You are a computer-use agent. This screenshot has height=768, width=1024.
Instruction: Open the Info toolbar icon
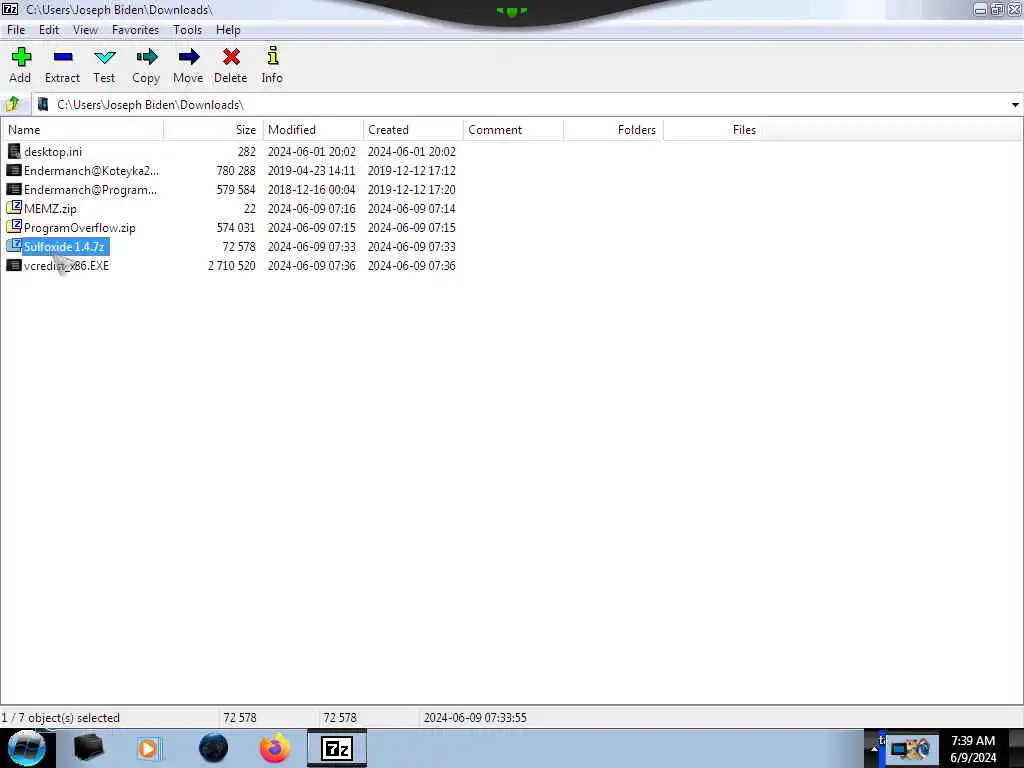click(x=272, y=56)
